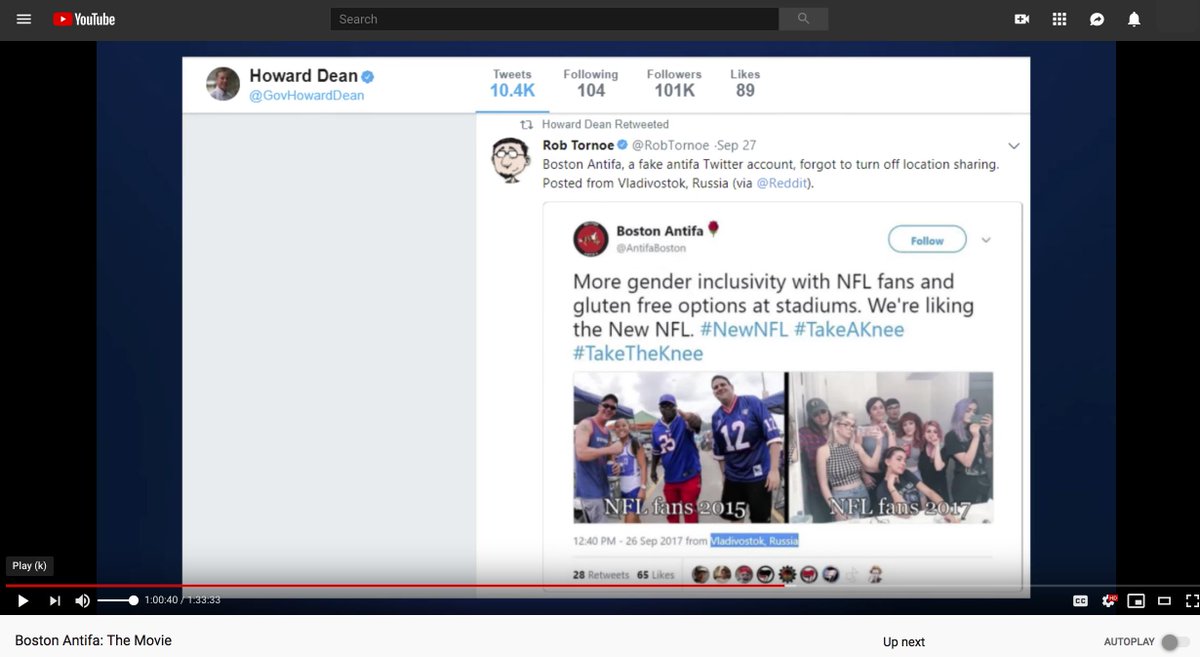The width and height of the screenshot is (1200, 657).
Task: Enable the miniplayer
Action: point(1136,600)
